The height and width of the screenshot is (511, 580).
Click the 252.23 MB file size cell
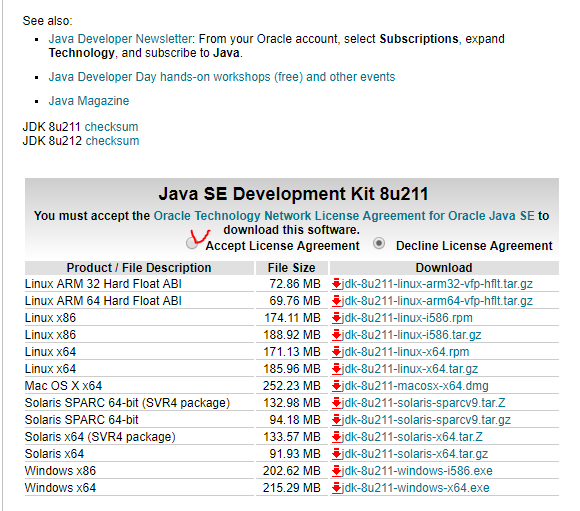pos(292,386)
